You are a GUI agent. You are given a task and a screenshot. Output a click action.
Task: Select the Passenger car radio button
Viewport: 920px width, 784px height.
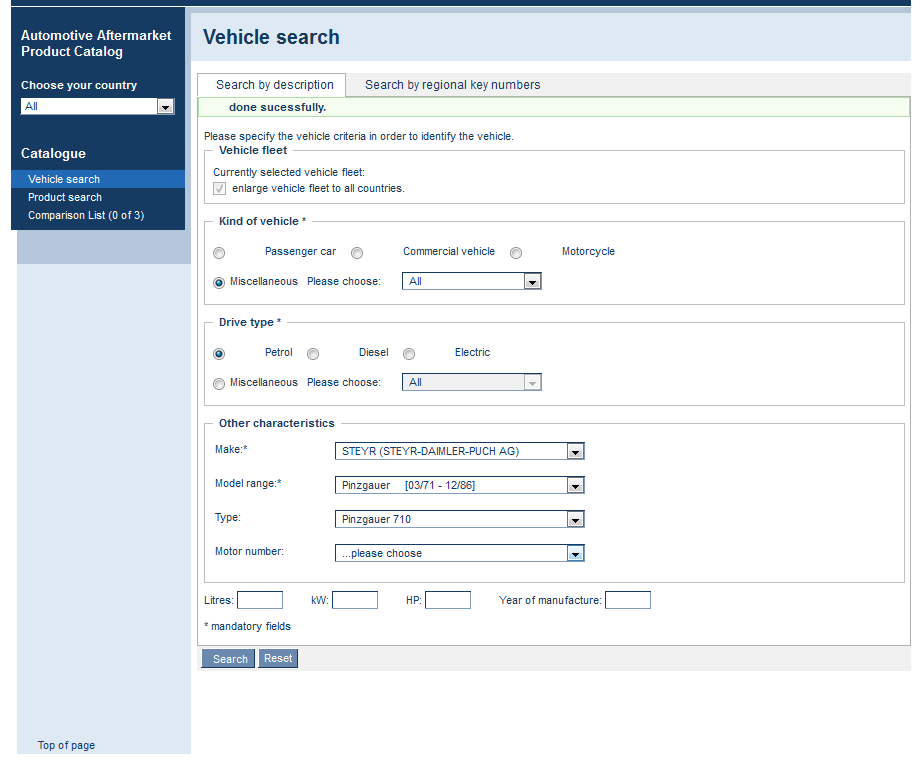click(219, 253)
